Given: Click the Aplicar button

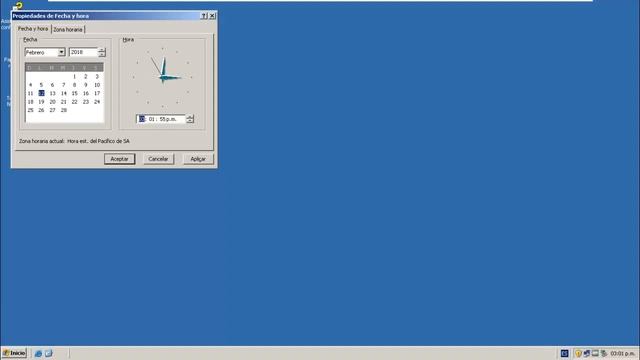Looking at the screenshot, I should click(x=198, y=159).
